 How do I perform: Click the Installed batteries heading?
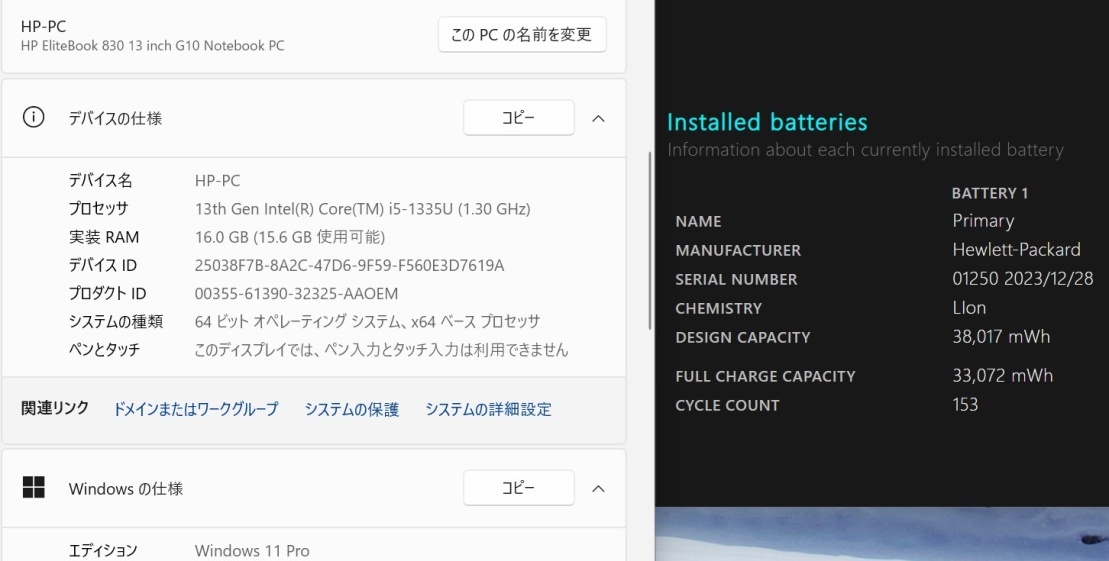[x=767, y=122]
